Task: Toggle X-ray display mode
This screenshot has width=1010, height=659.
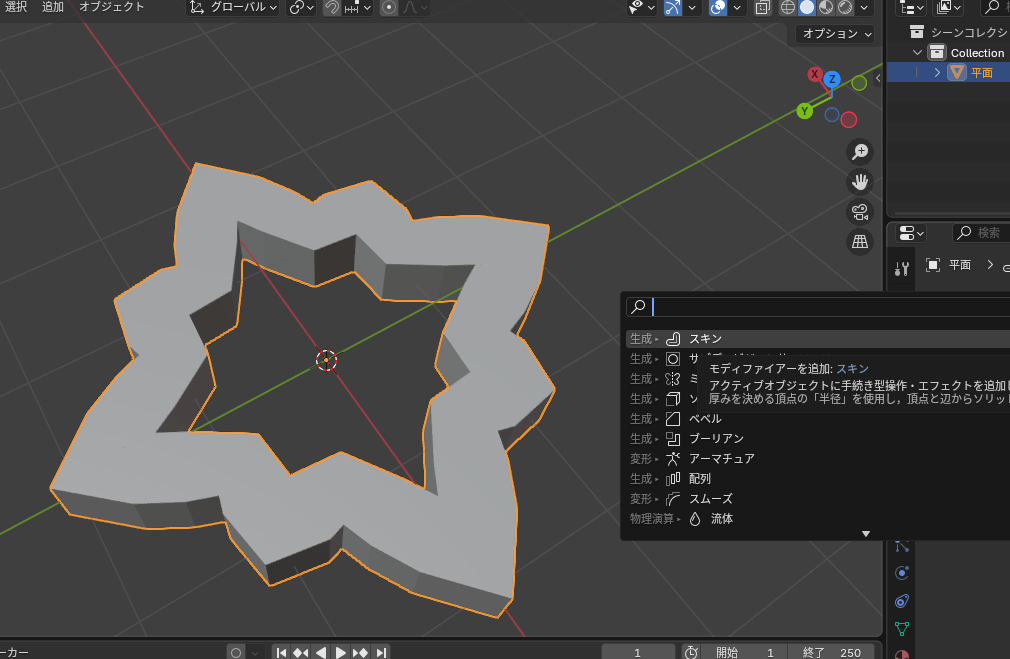Action: click(x=763, y=7)
